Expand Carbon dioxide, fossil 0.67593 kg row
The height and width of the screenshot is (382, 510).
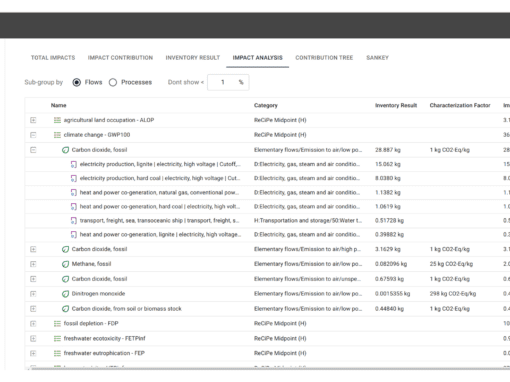[x=33, y=279]
